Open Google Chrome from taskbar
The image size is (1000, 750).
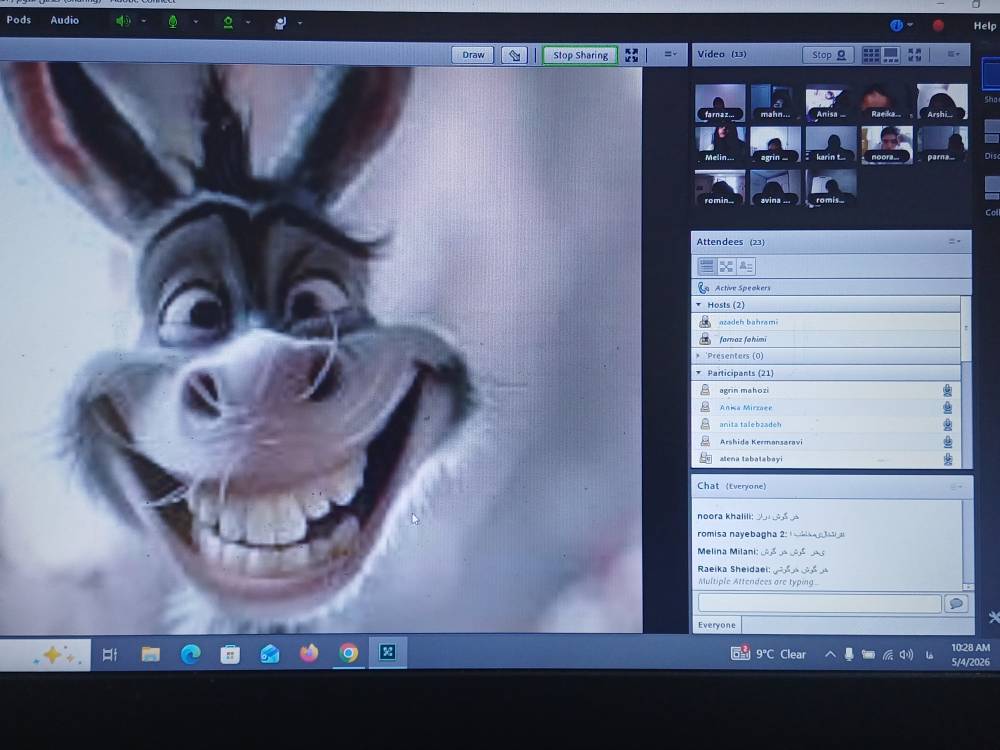348,653
